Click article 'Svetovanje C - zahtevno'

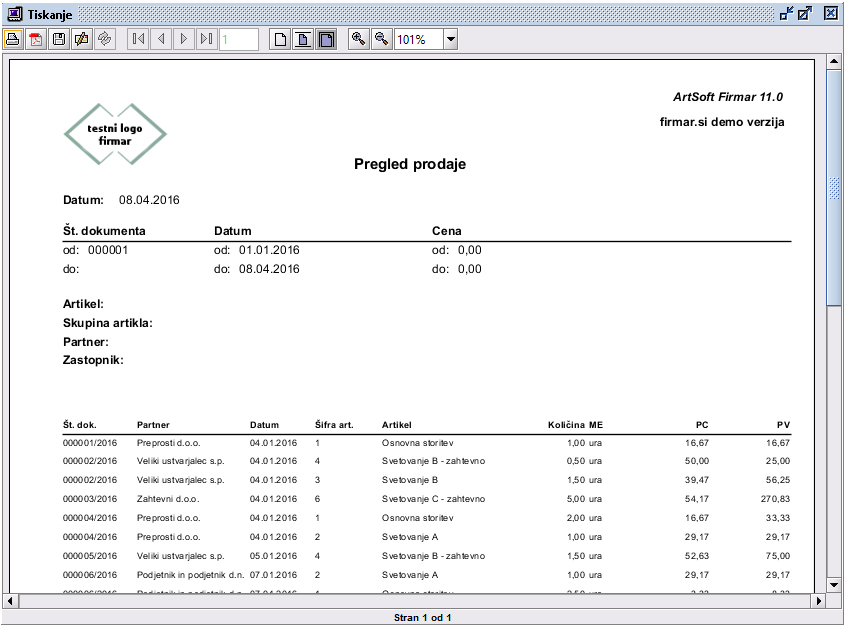coord(434,499)
